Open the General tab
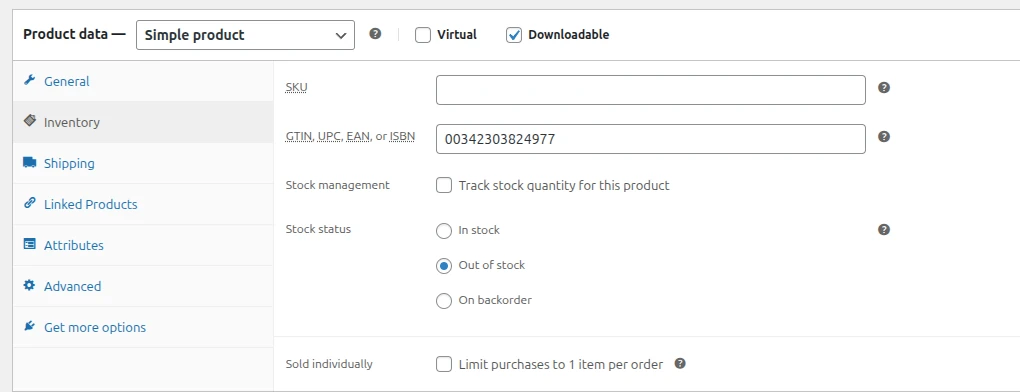Viewport: 1020px width, 392px height. pyautogui.click(x=143, y=81)
